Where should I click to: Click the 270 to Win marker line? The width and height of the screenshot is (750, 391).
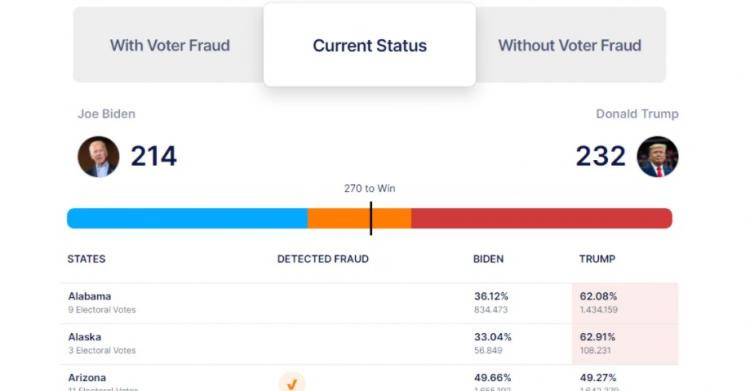(x=371, y=218)
